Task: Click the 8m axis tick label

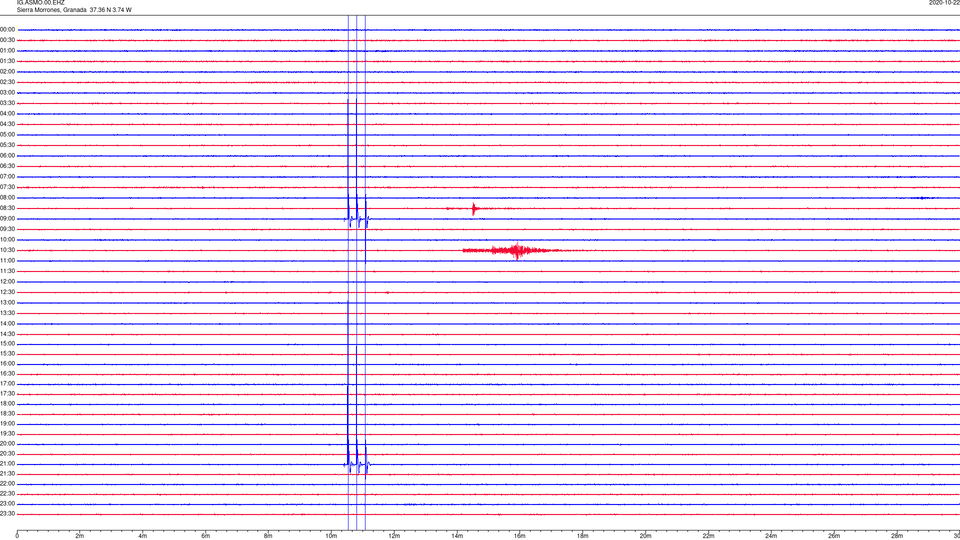Action: [x=268, y=536]
